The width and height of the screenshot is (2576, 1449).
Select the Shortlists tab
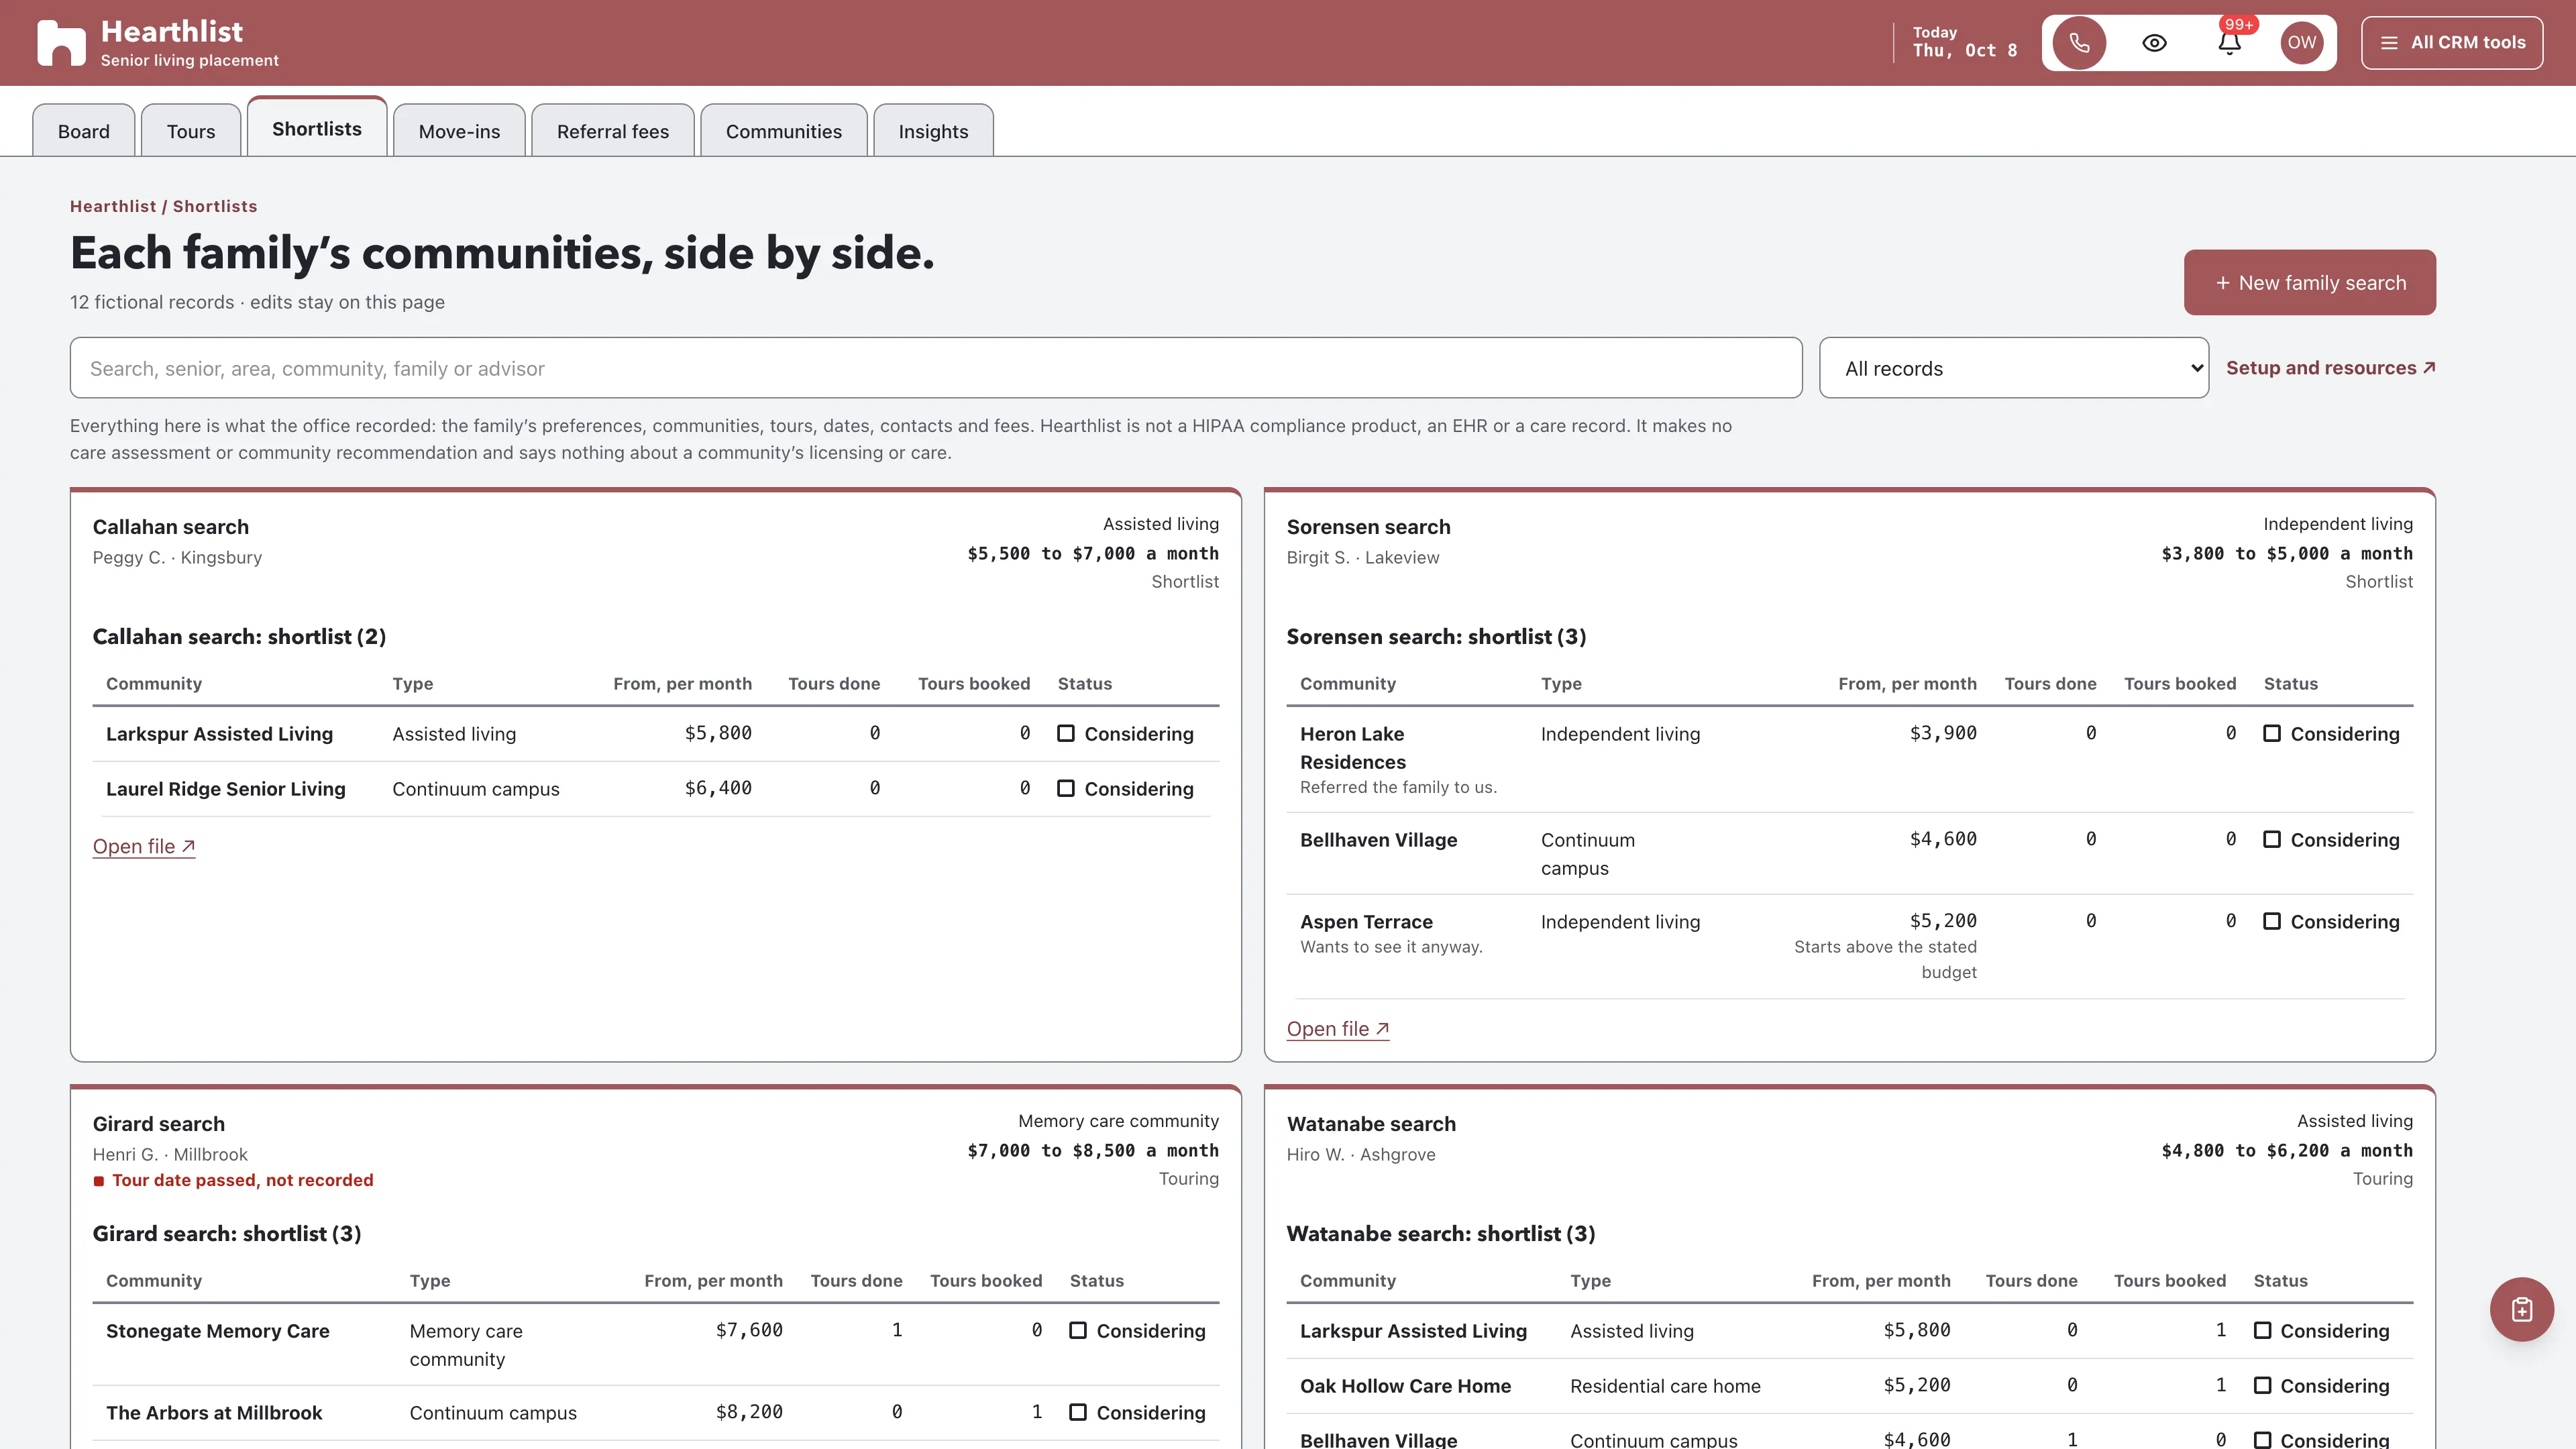point(317,128)
